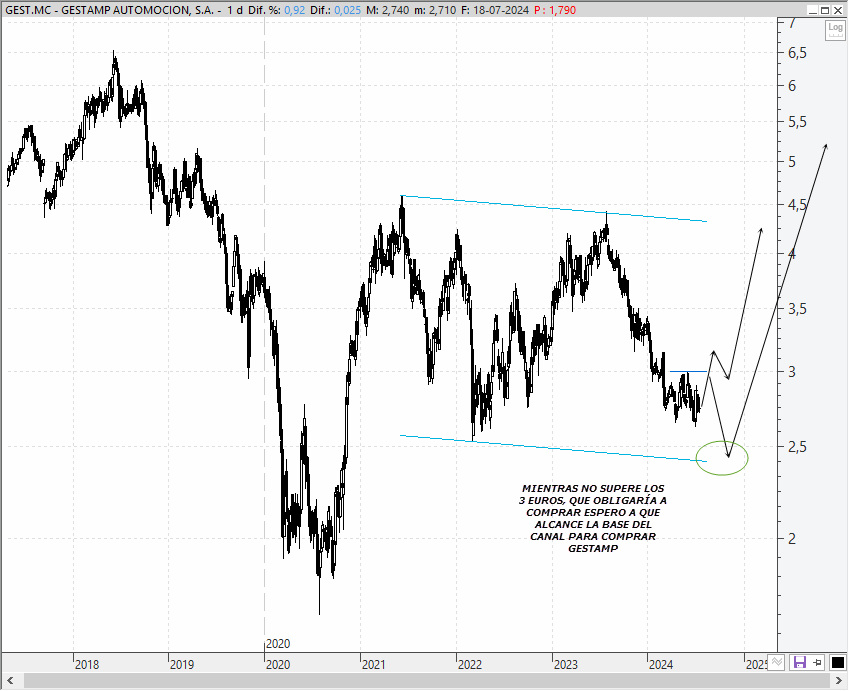
Task: Close the chart window
Action: (x=838, y=10)
